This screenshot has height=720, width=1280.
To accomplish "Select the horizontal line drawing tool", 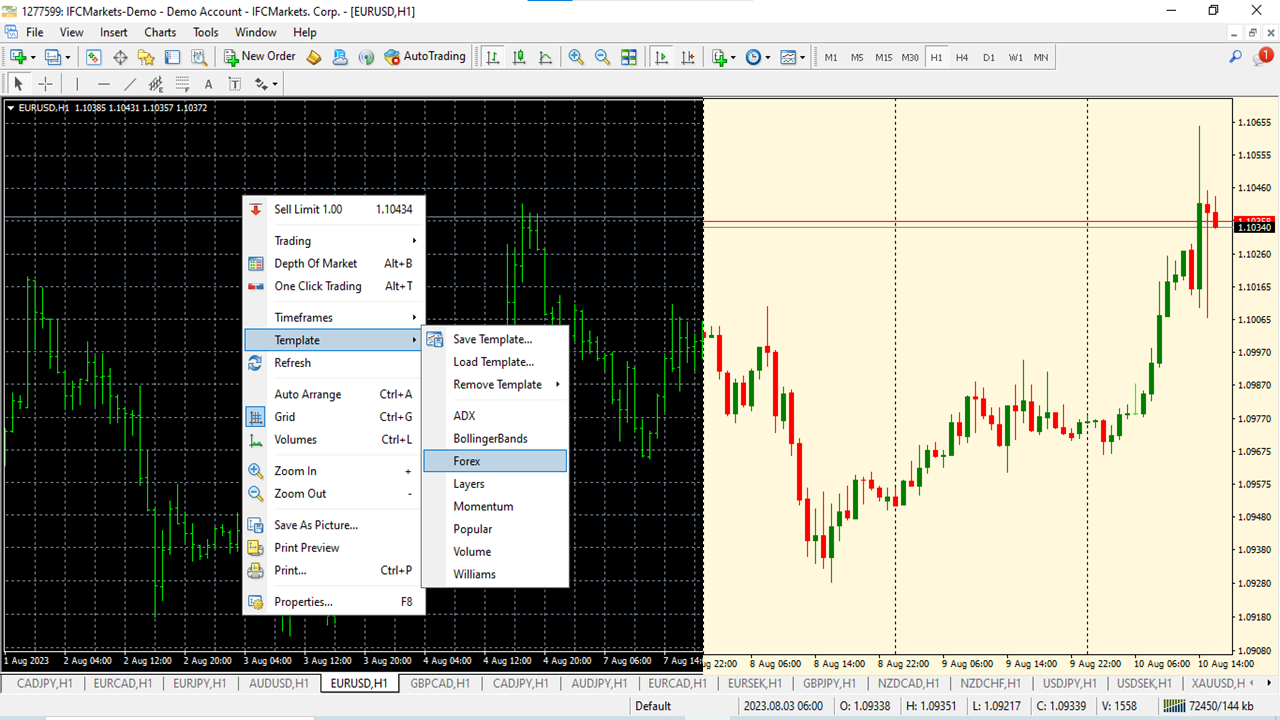I will tap(104, 83).
